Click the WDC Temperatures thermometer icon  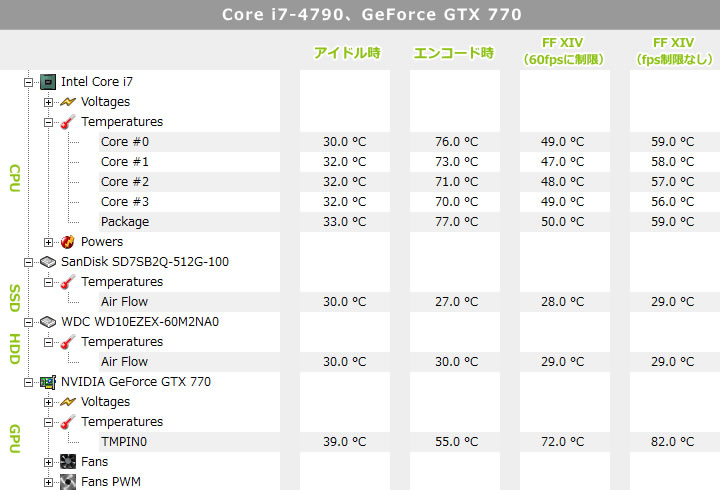[68, 342]
